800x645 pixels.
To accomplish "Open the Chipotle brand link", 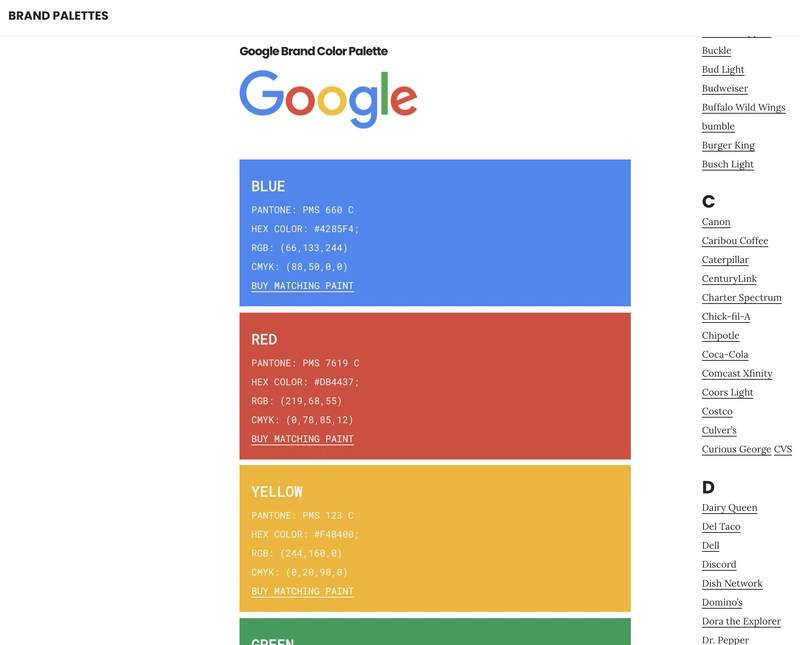I will pos(720,335).
